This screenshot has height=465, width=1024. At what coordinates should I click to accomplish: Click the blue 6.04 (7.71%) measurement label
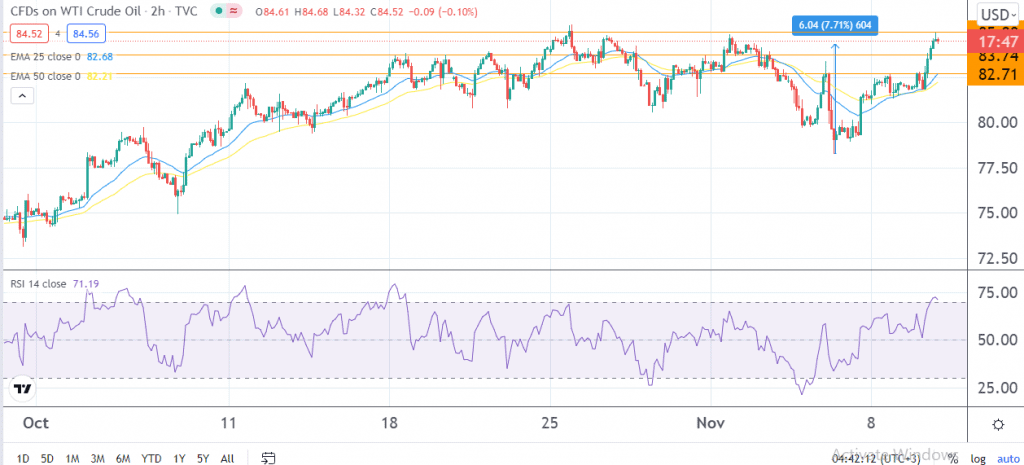(x=835, y=26)
